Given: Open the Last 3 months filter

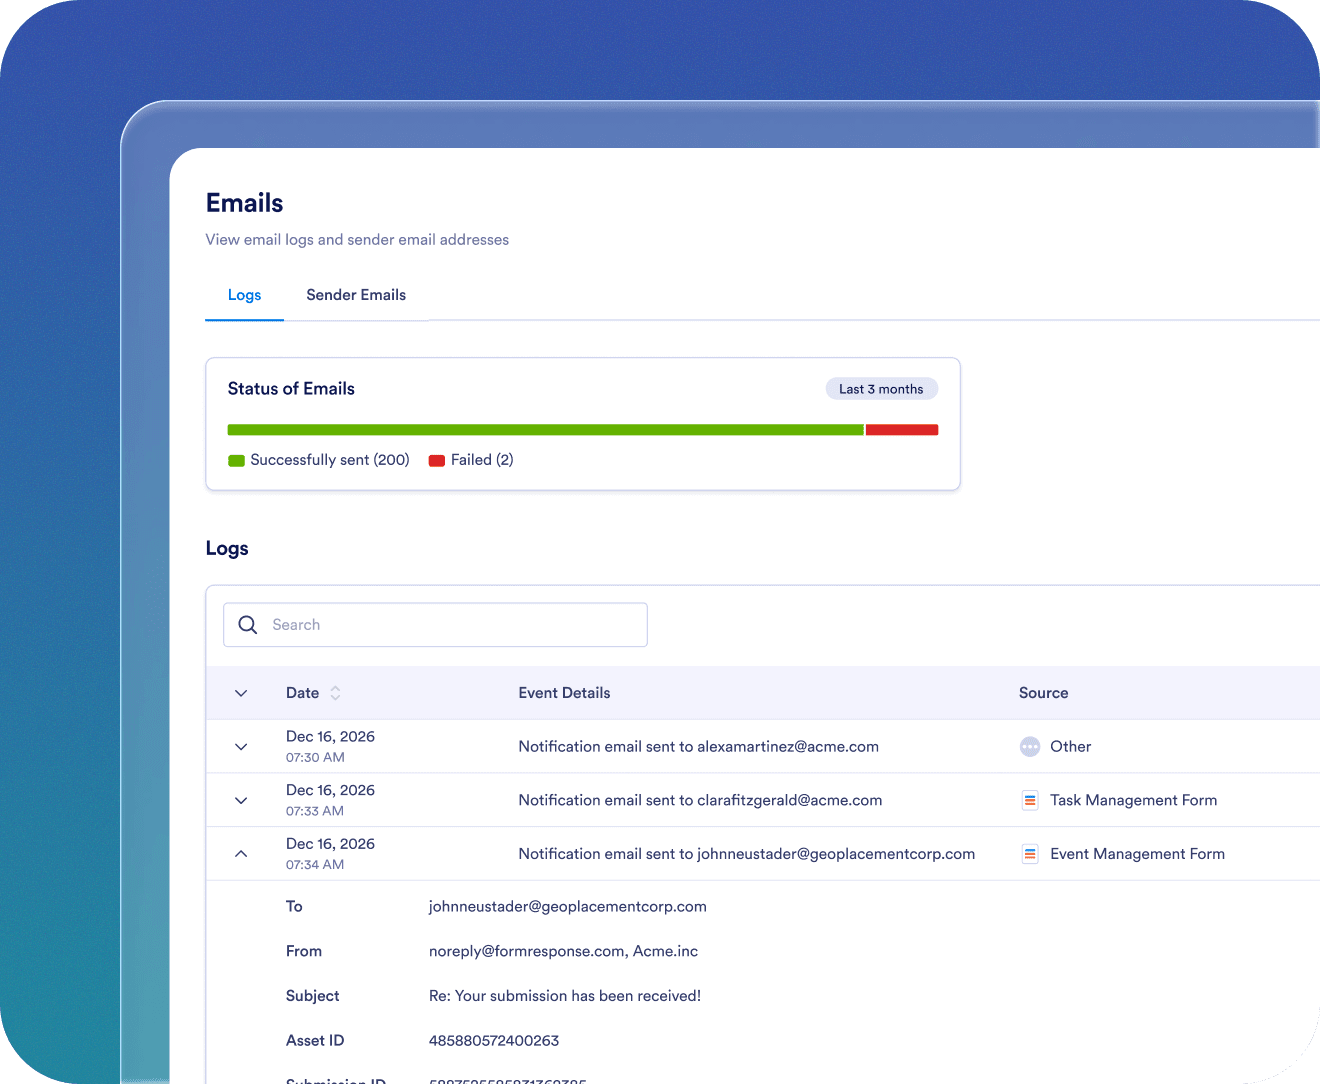Looking at the screenshot, I should click(881, 389).
